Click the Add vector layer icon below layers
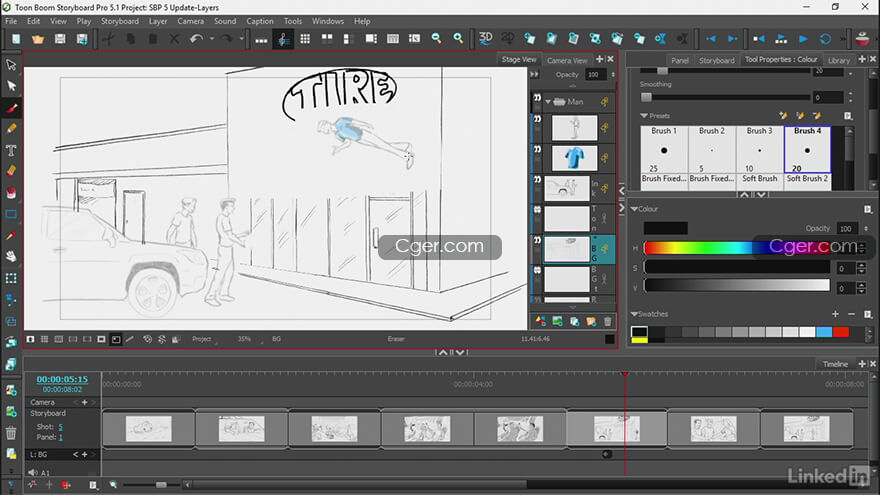Image resolution: width=880 pixels, height=495 pixels. [540, 322]
